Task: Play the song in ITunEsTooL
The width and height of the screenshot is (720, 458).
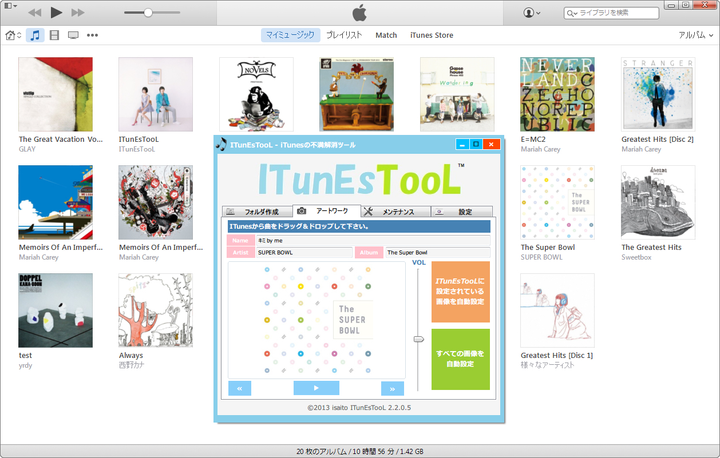Action: (316, 388)
